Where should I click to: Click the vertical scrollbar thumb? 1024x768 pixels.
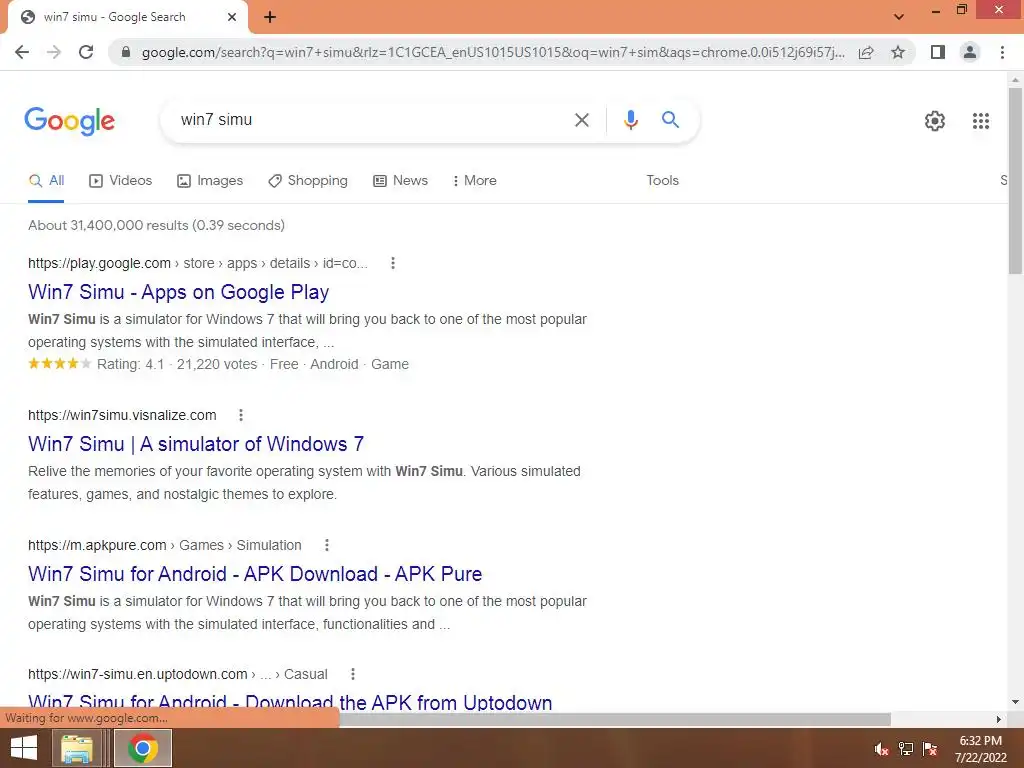pos(1015,181)
